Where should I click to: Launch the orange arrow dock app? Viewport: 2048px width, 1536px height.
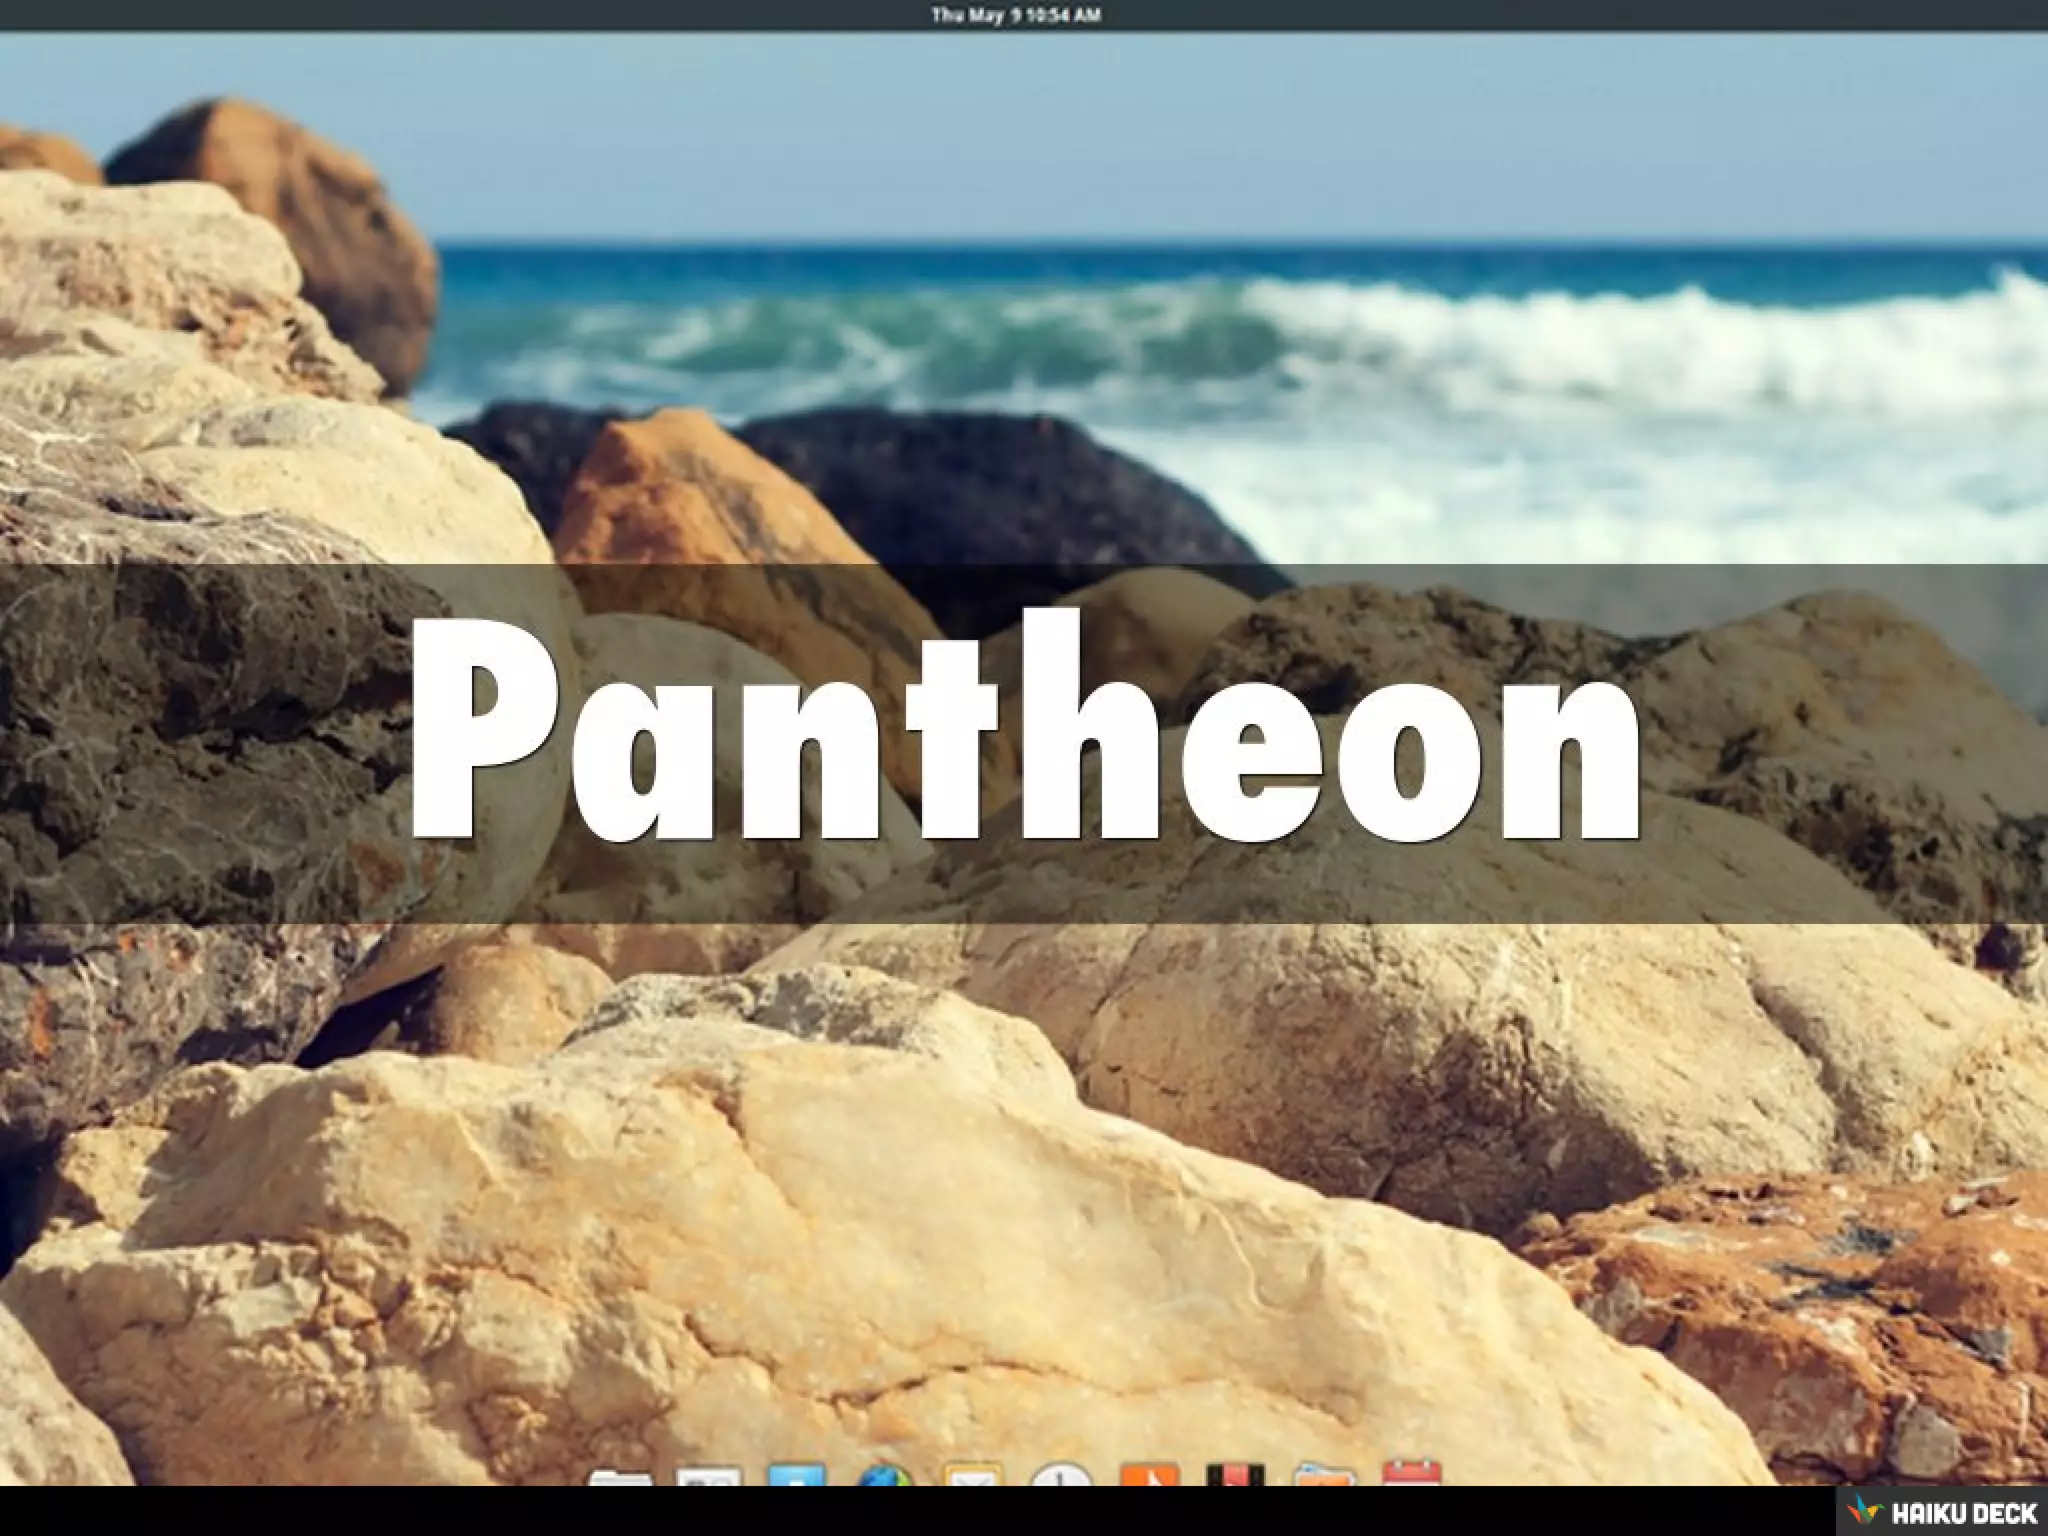[1148, 1476]
